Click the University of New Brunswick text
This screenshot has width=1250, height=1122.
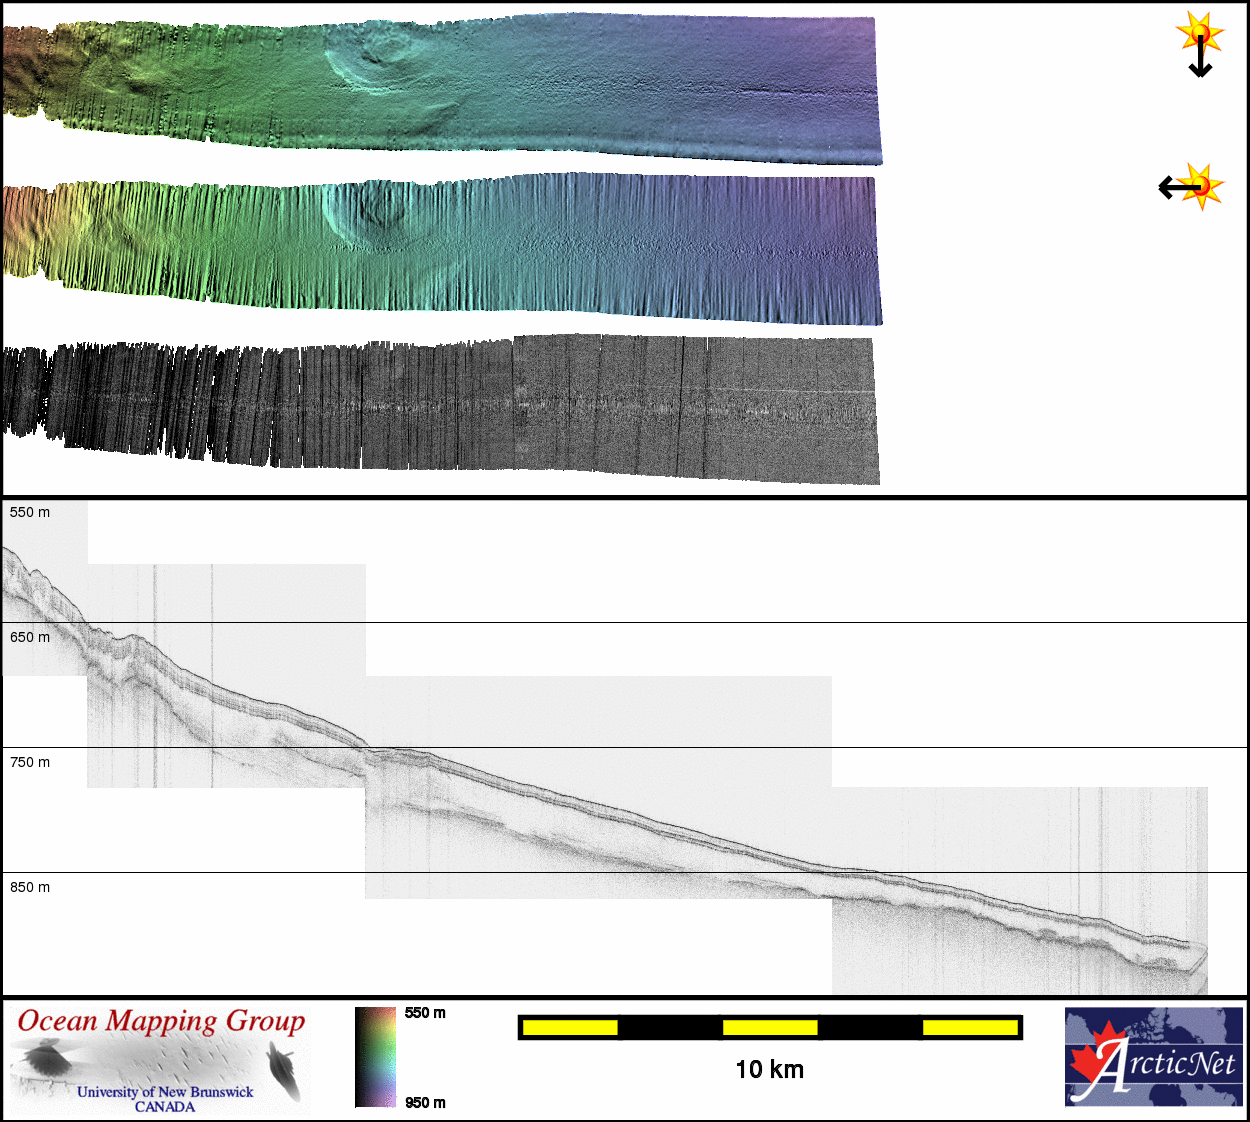pos(165,1092)
